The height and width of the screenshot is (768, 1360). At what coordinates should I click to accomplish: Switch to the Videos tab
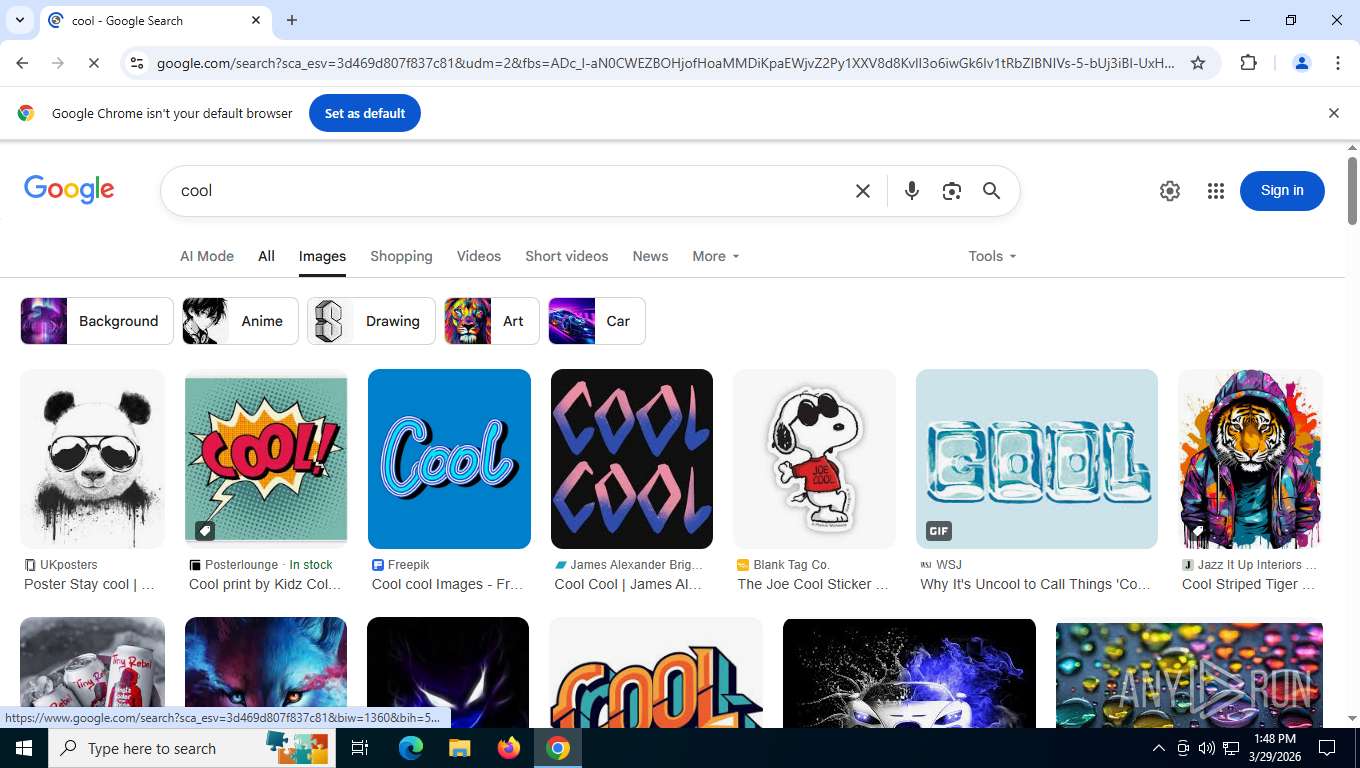point(479,256)
